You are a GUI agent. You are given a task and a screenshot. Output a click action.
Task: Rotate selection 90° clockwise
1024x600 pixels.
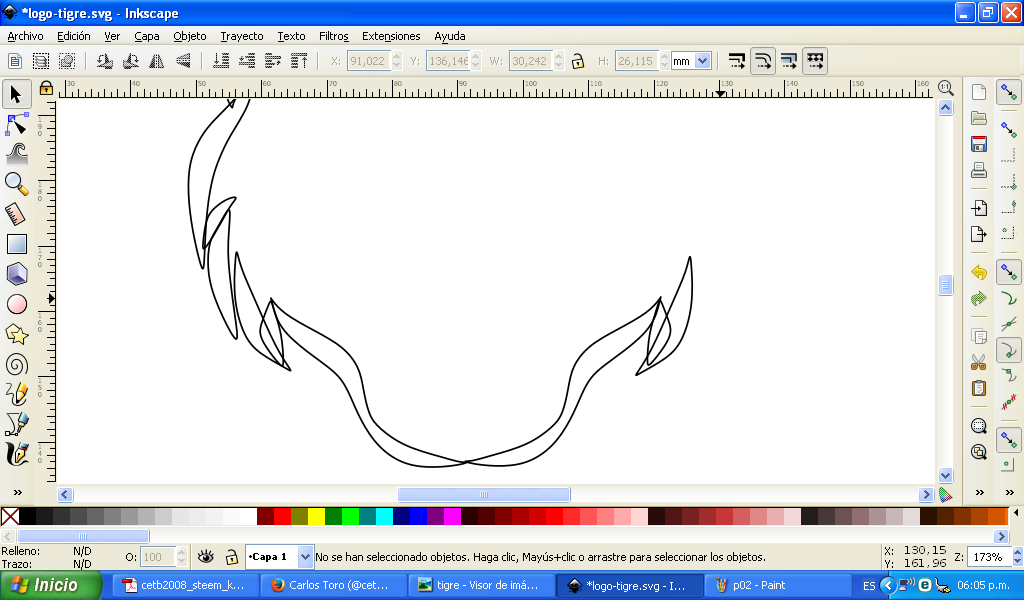tap(131, 61)
